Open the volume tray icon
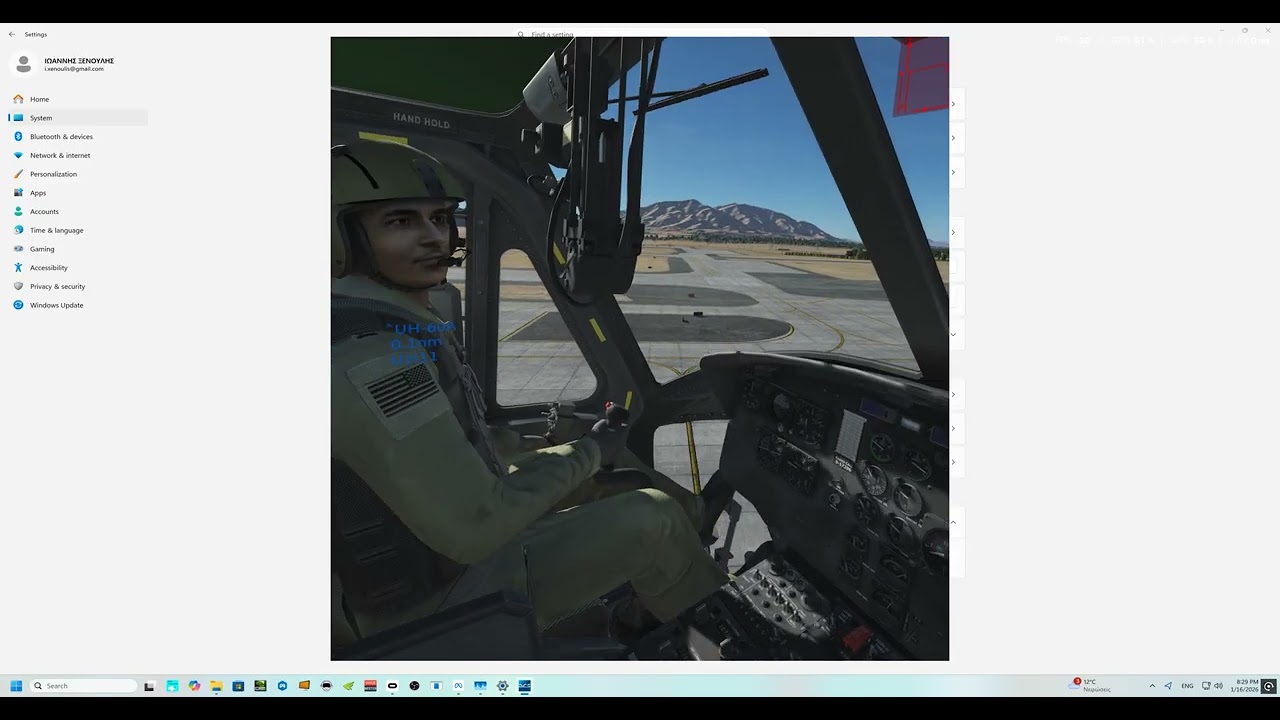This screenshot has width=1280, height=720. 1218,686
